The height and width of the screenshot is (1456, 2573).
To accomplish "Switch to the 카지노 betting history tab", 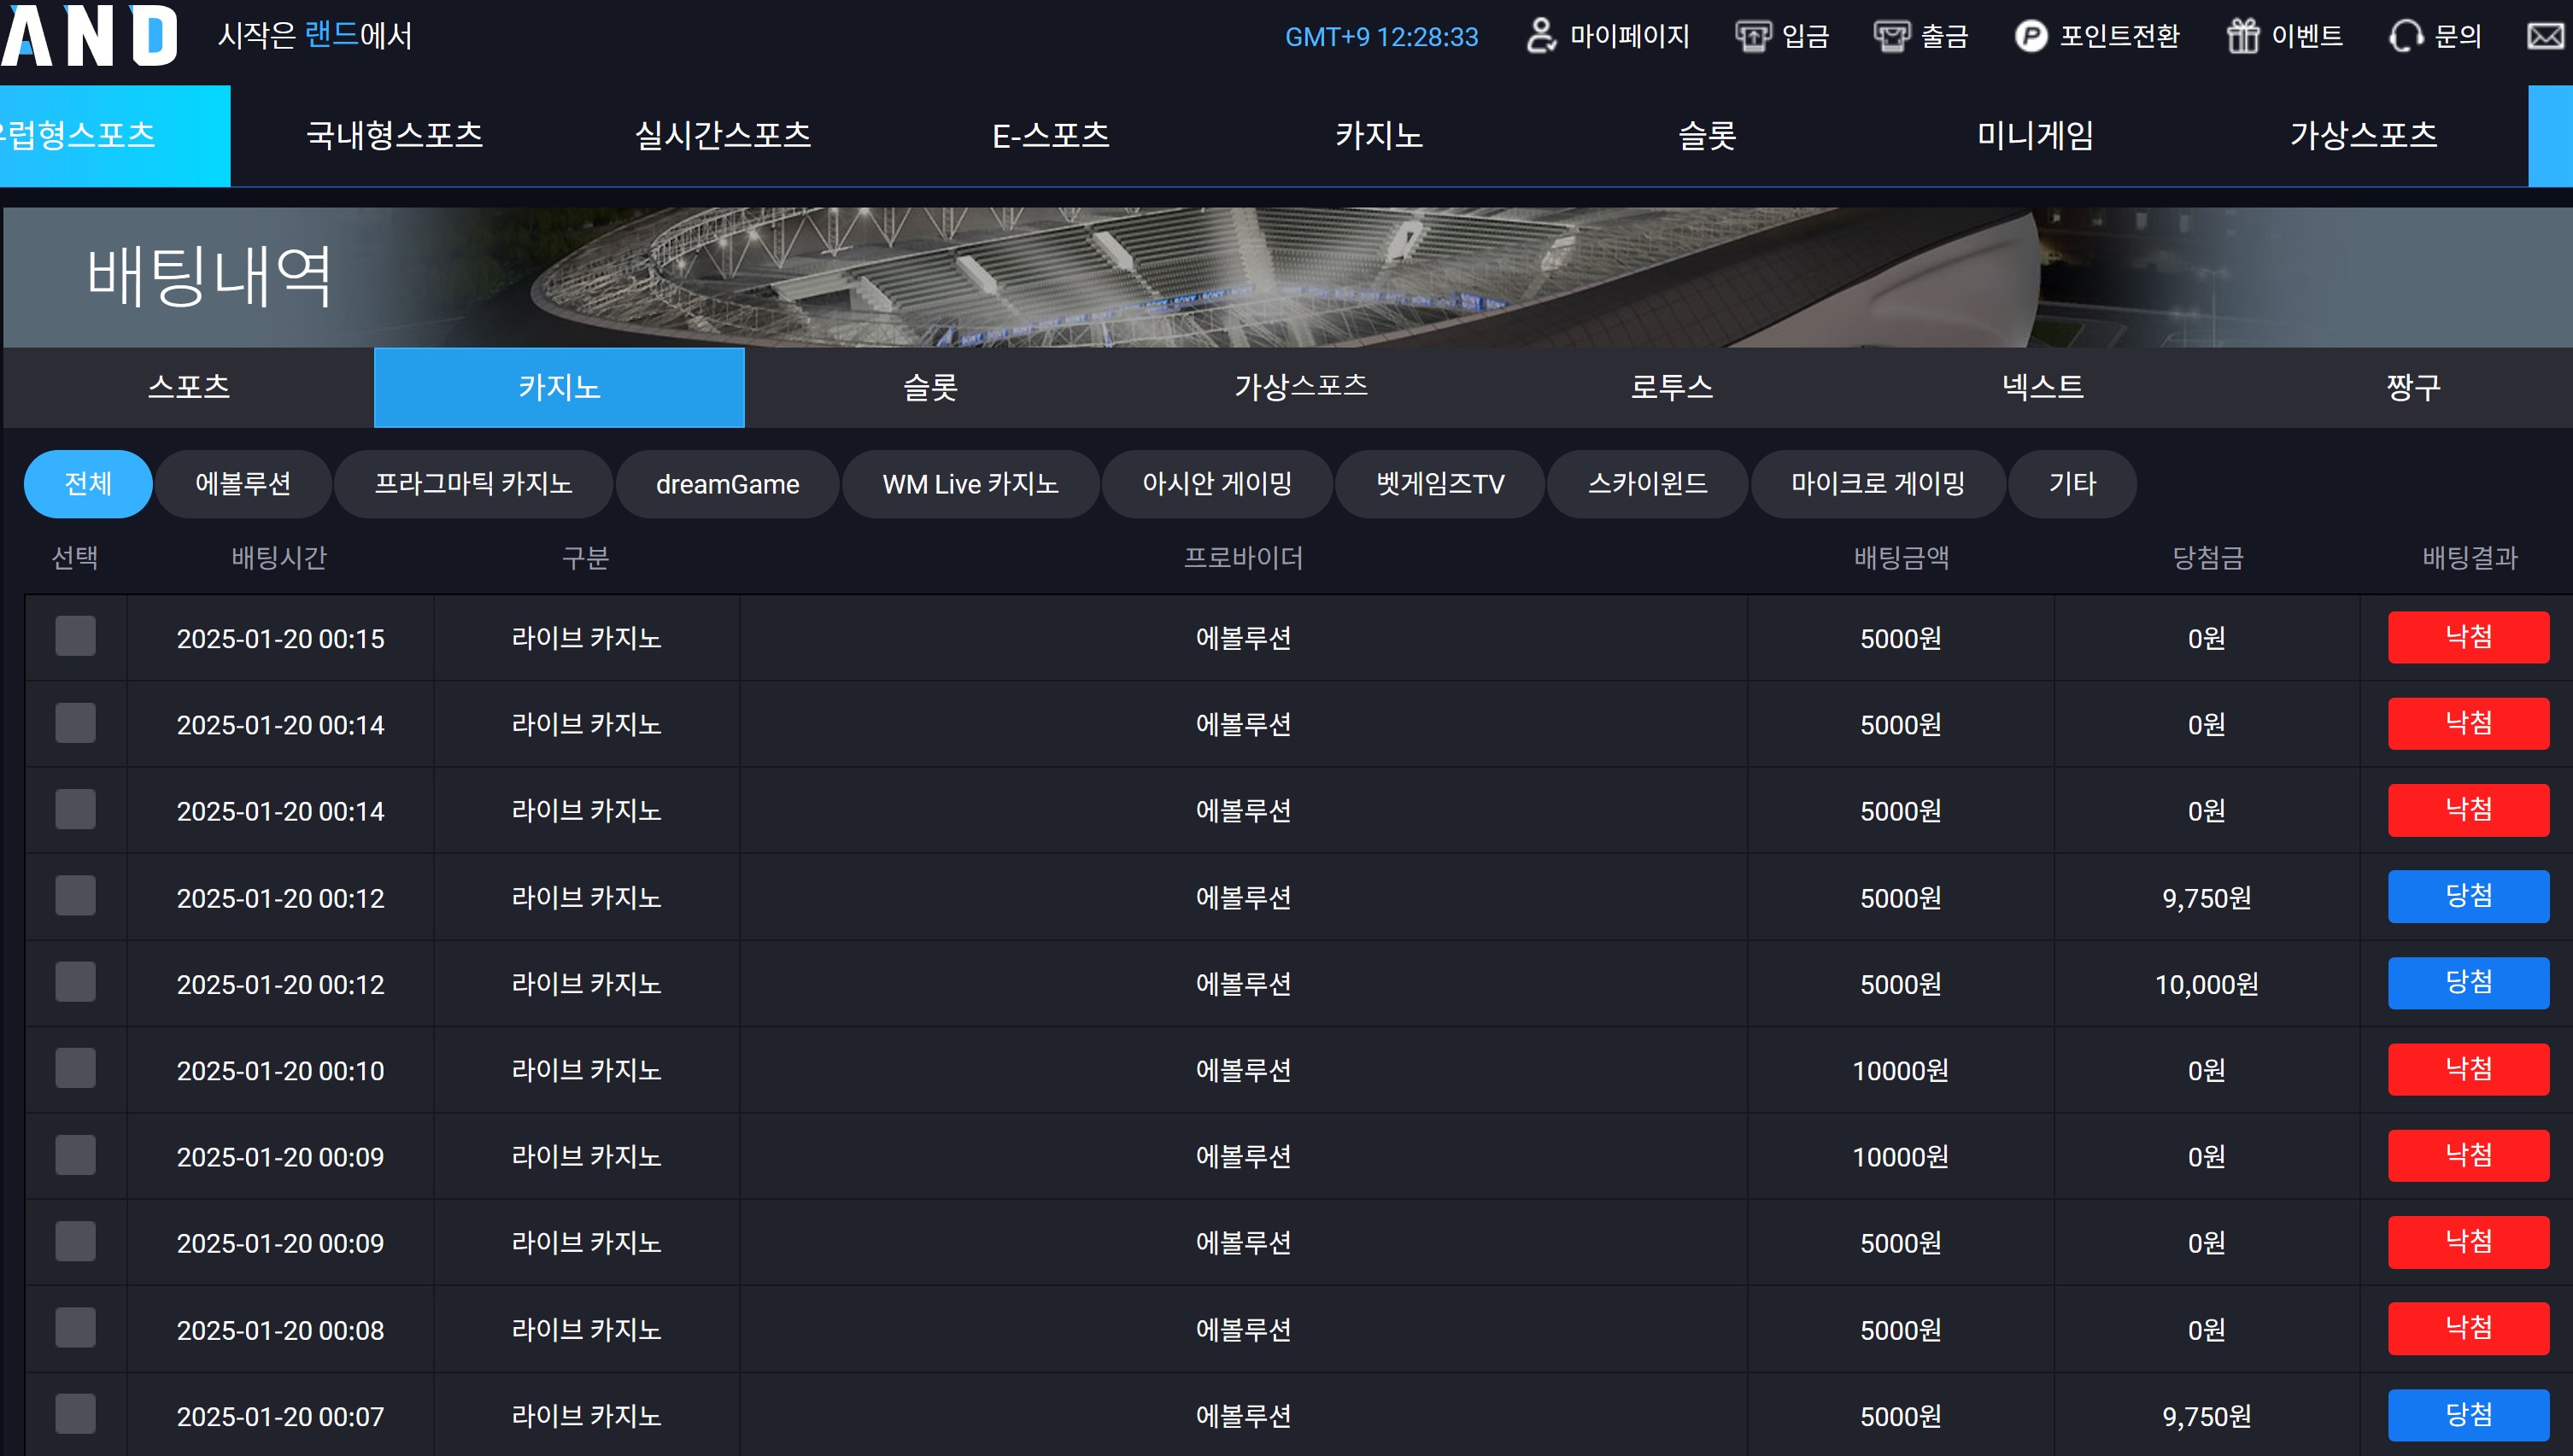I will pyautogui.click(x=559, y=387).
